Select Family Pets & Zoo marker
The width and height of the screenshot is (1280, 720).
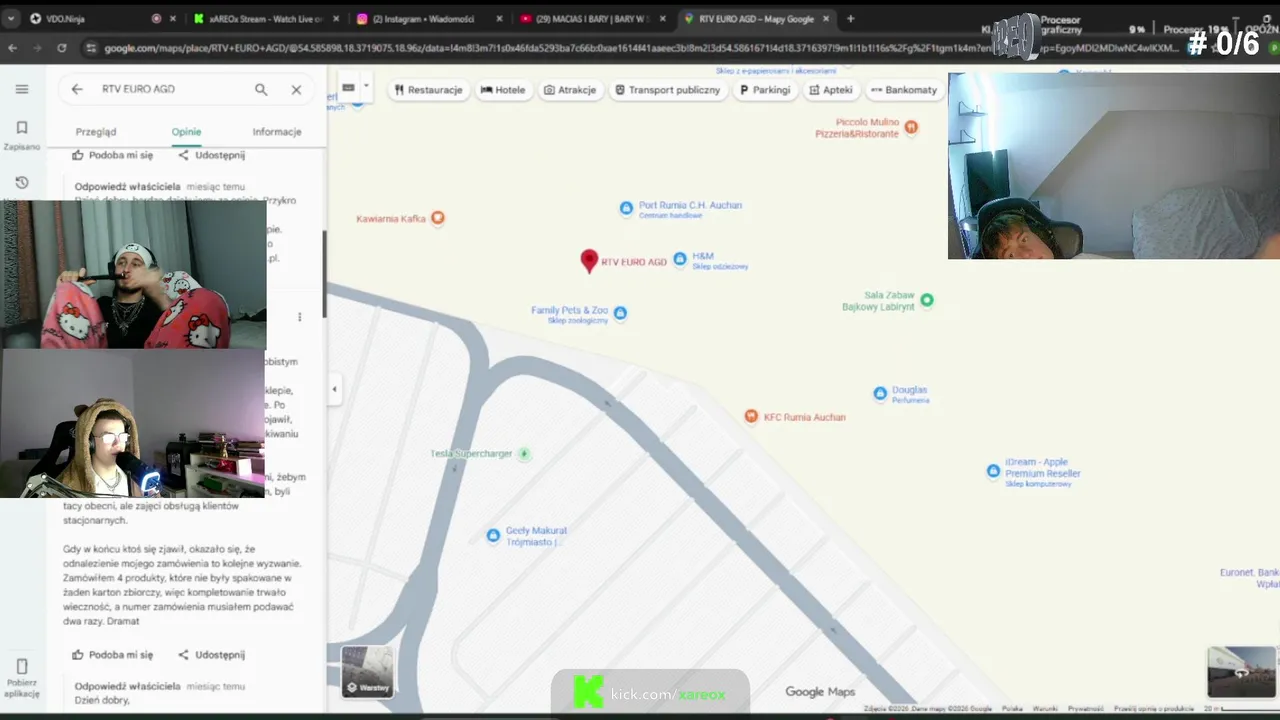[620, 313]
